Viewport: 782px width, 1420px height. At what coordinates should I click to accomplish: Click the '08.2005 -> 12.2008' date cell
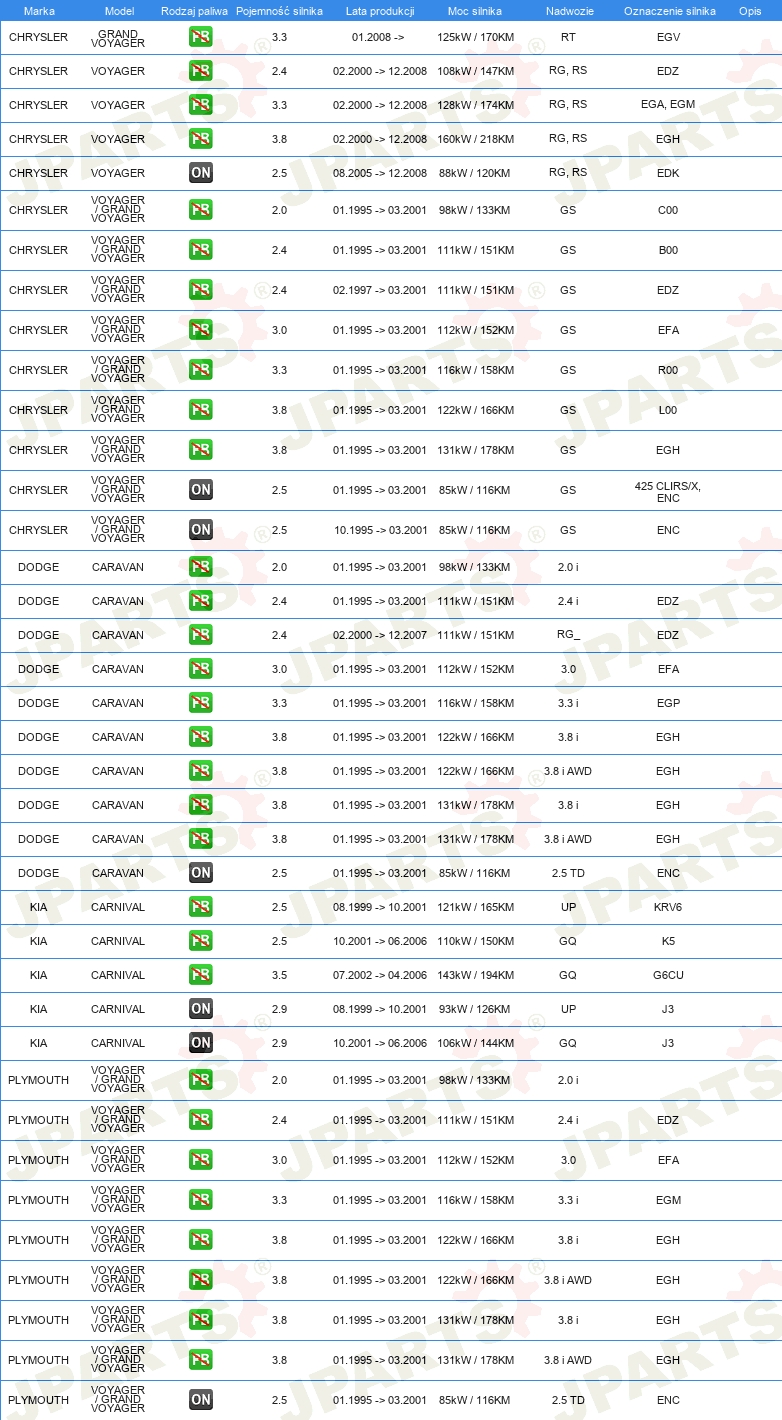(x=380, y=173)
